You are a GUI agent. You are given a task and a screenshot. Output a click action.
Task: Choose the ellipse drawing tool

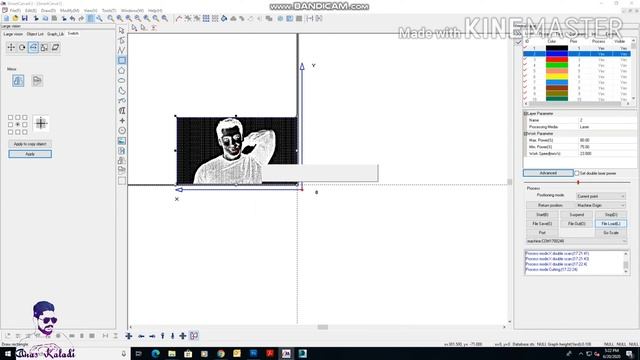[122, 80]
